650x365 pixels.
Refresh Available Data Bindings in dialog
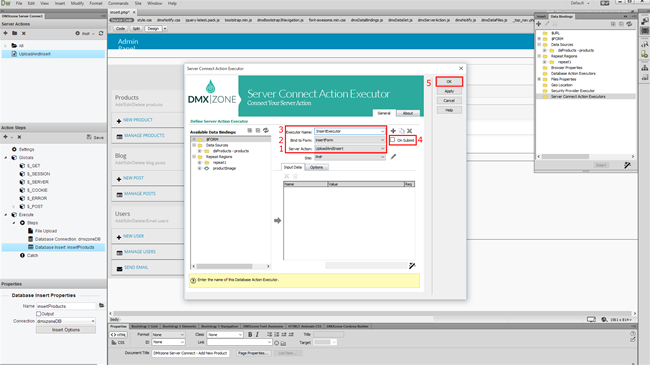[266, 131]
